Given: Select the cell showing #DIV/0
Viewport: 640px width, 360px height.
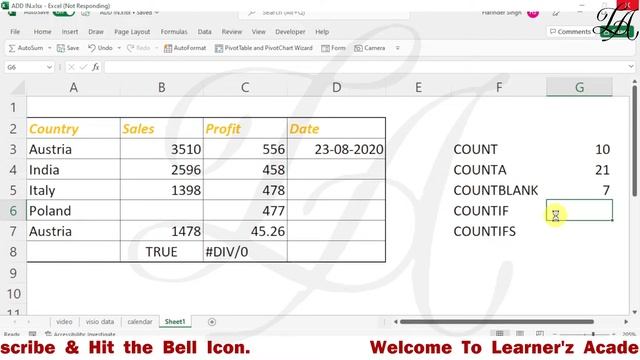Looking at the screenshot, I should tap(245, 251).
